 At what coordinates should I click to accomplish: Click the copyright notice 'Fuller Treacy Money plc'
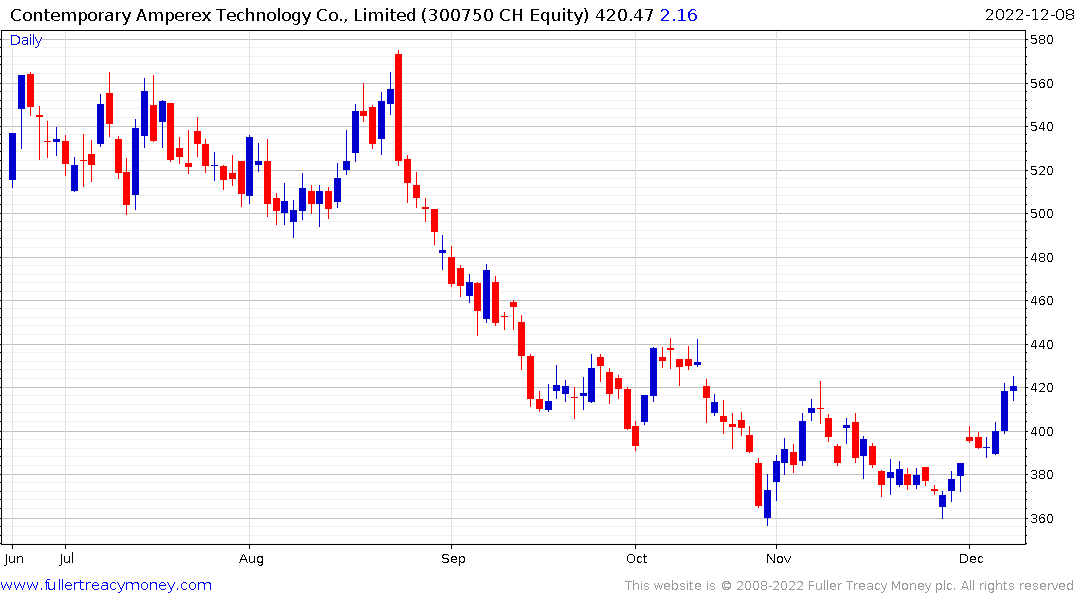point(882,586)
